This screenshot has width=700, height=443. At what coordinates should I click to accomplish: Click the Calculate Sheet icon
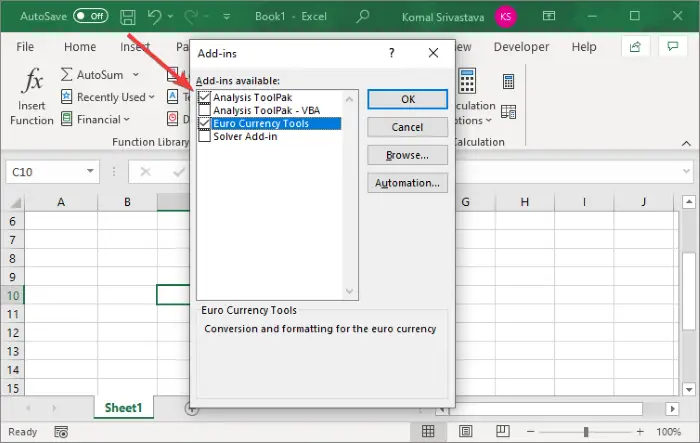coord(508,112)
